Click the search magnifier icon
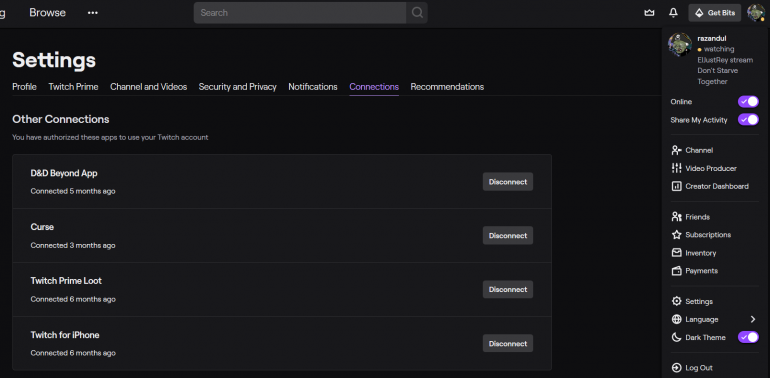This screenshot has height=378, width=770. point(417,13)
